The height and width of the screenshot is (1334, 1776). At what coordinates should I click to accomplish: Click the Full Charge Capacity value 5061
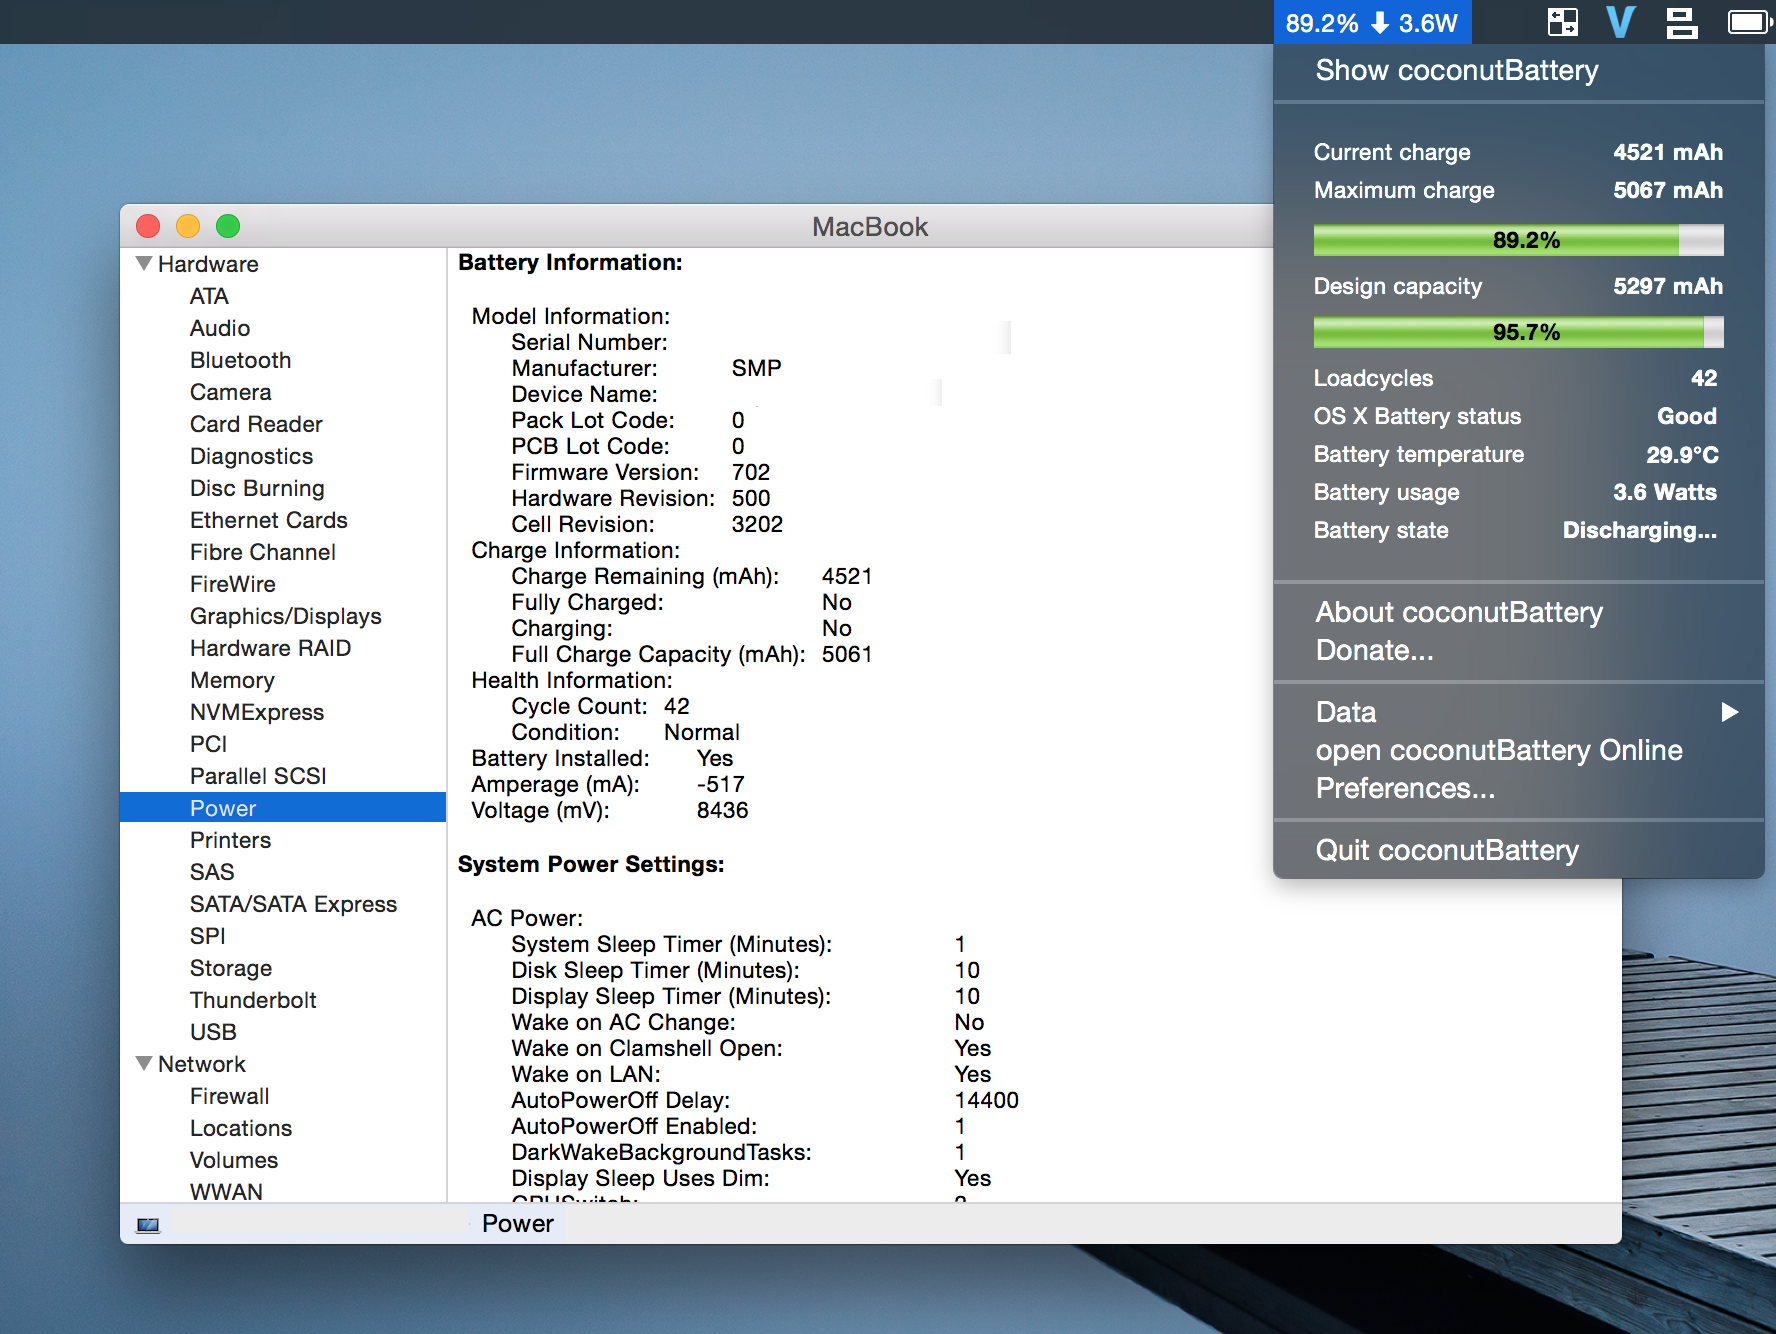(x=847, y=654)
